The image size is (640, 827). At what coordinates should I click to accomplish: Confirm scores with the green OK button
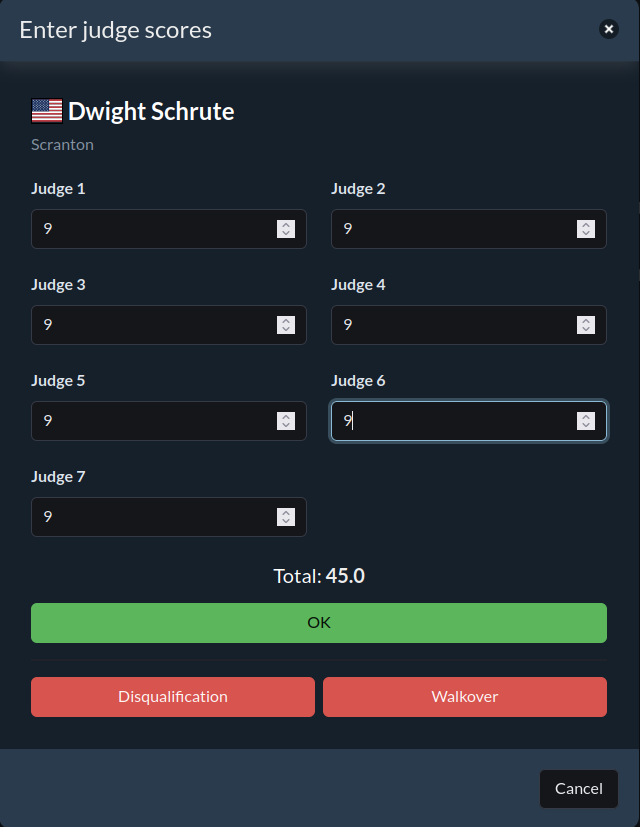pos(318,622)
